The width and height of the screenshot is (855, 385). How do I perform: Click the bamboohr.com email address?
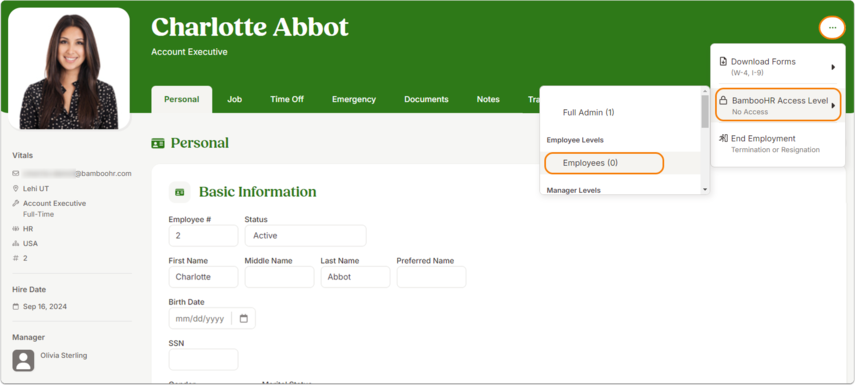point(77,173)
